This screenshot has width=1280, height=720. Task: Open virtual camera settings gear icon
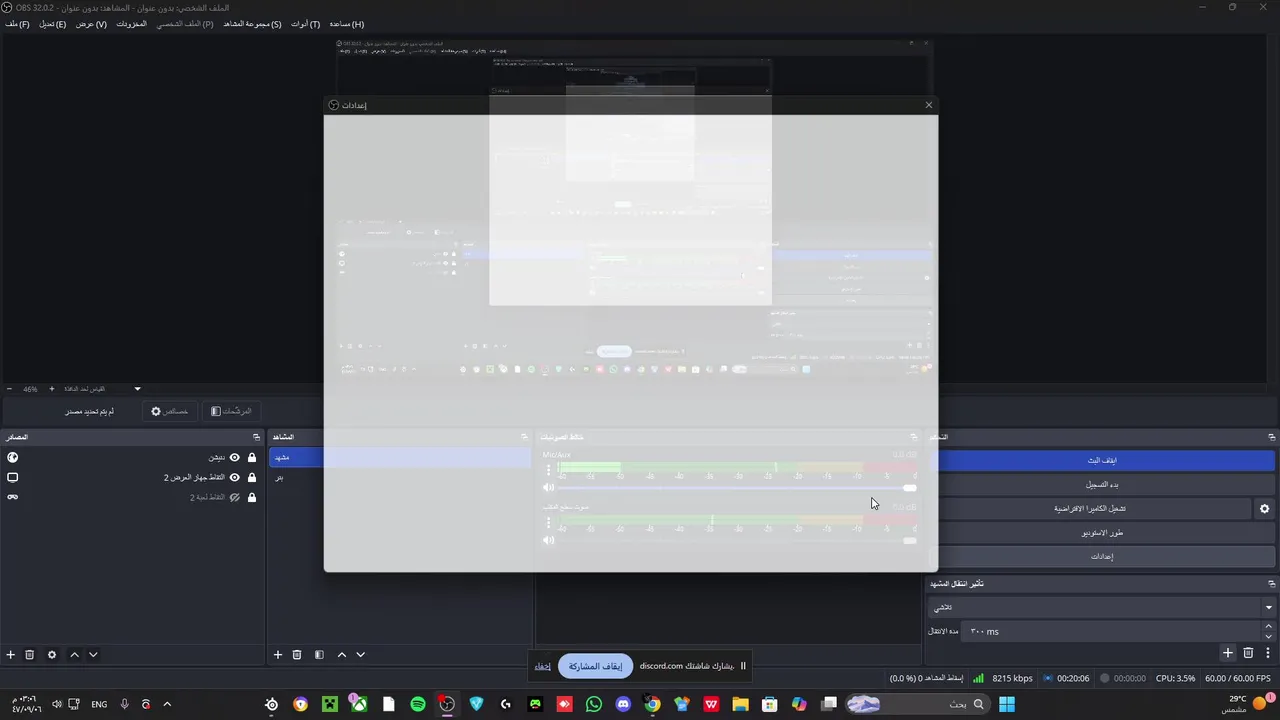click(x=1264, y=509)
